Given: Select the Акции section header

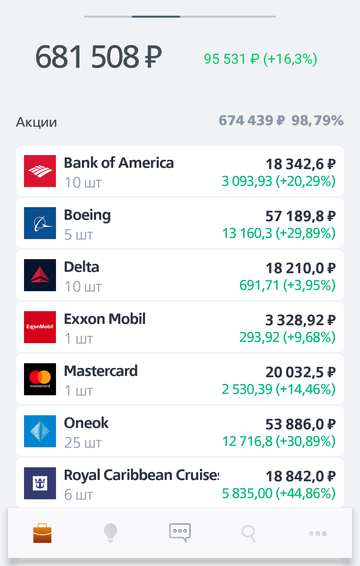Looking at the screenshot, I should (36, 122).
